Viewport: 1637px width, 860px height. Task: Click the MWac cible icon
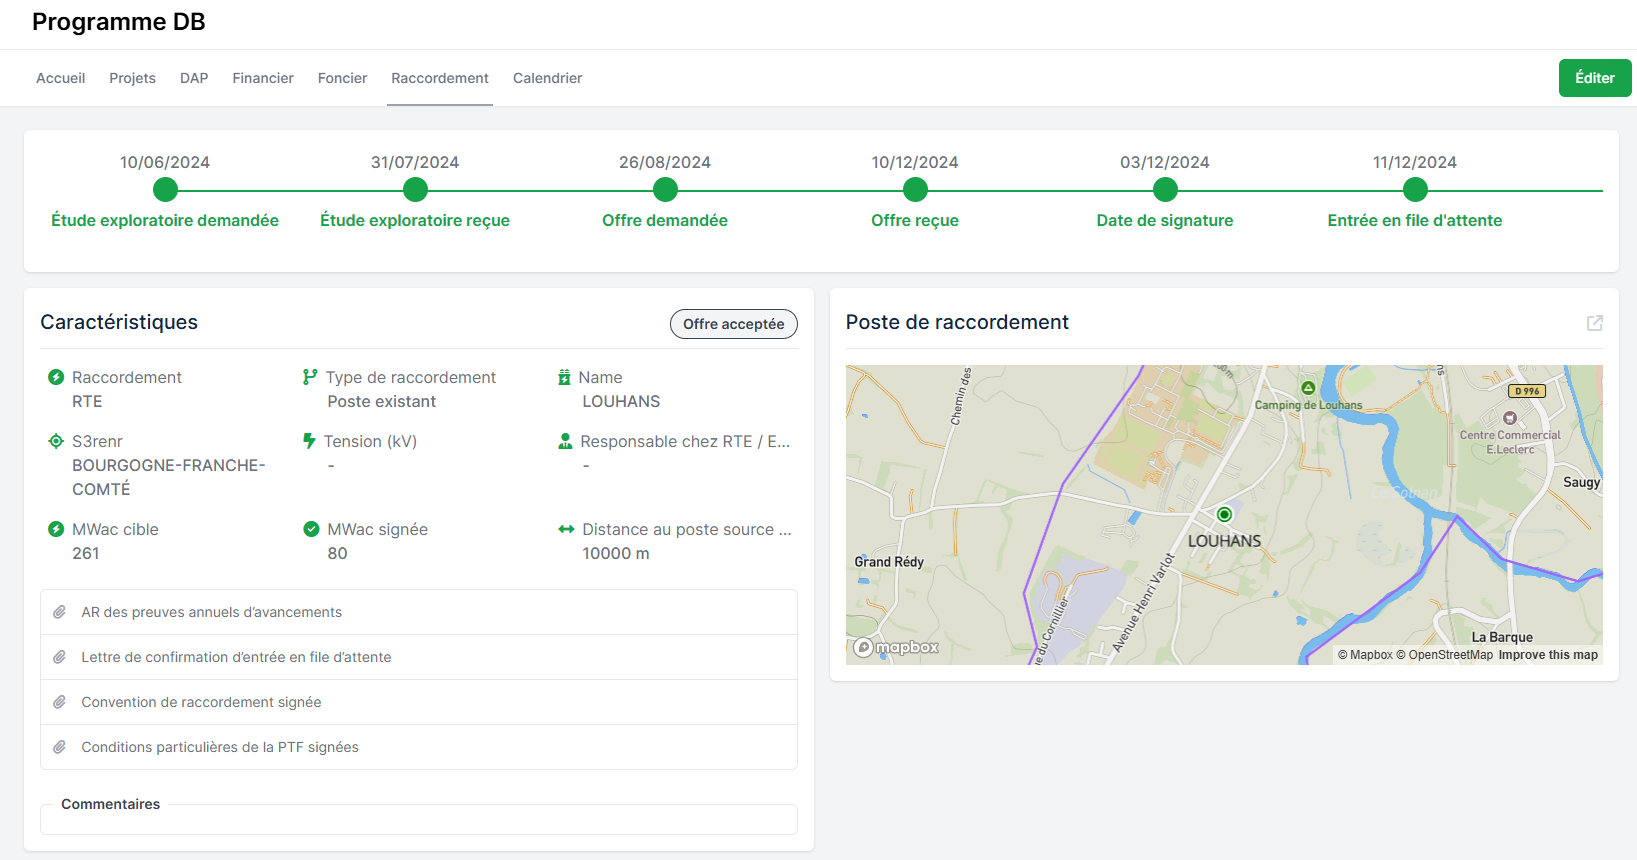click(x=56, y=529)
